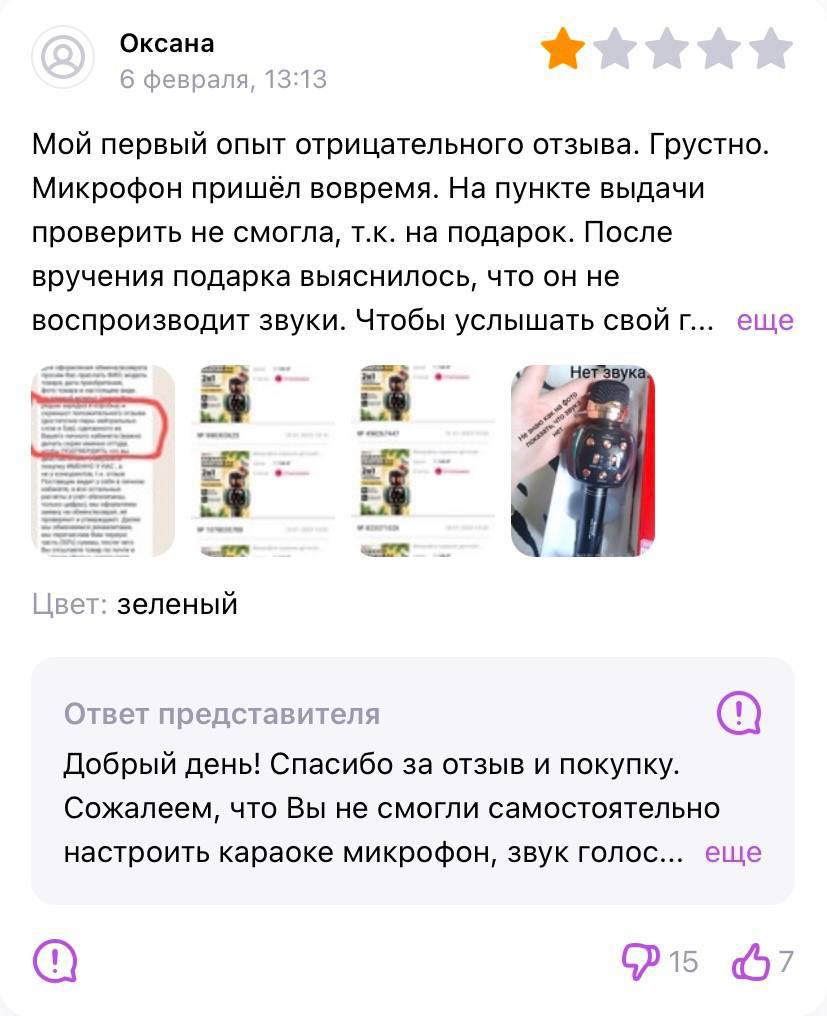Open the red-circled text screenshot thumbnail
The image size is (827, 1016).
pyautogui.click(x=103, y=461)
